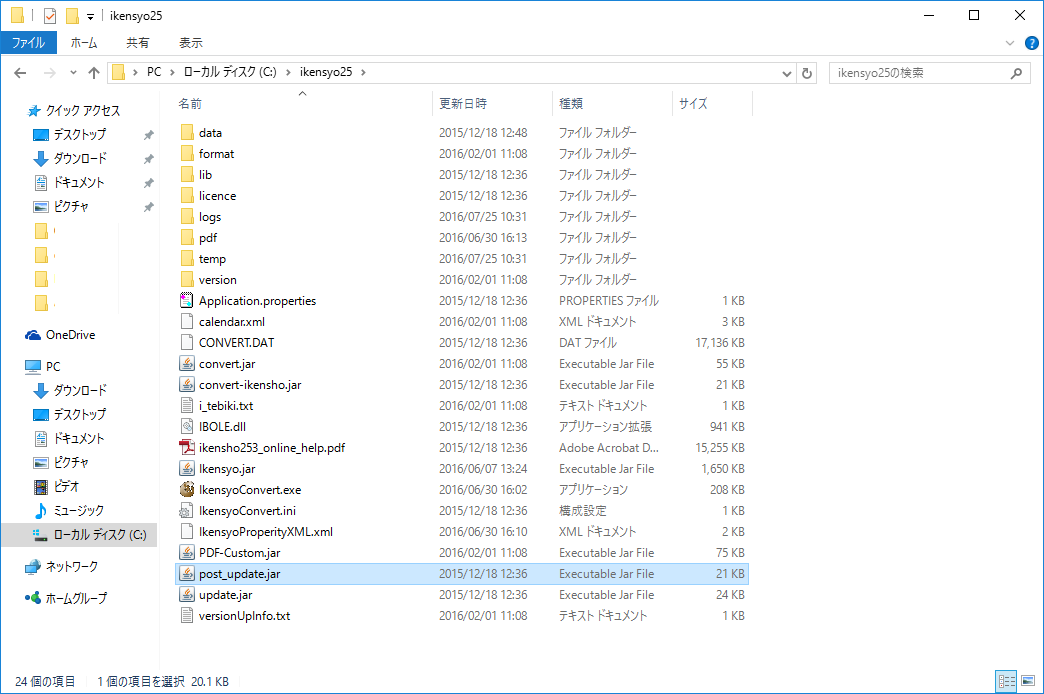Refresh the folder view with refresh icon
The height and width of the screenshot is (694, 1044).
[x=806, y=72]
